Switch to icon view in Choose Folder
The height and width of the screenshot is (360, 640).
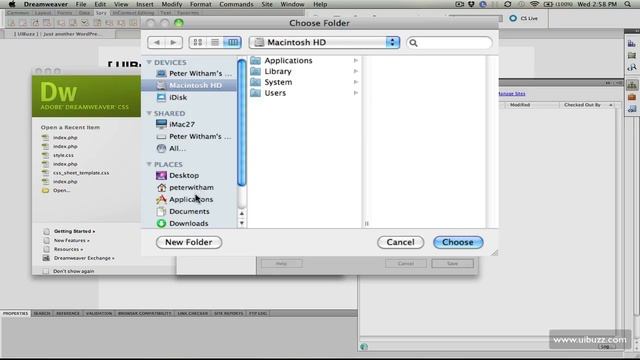pyautogui.click(x=198, y=42)
